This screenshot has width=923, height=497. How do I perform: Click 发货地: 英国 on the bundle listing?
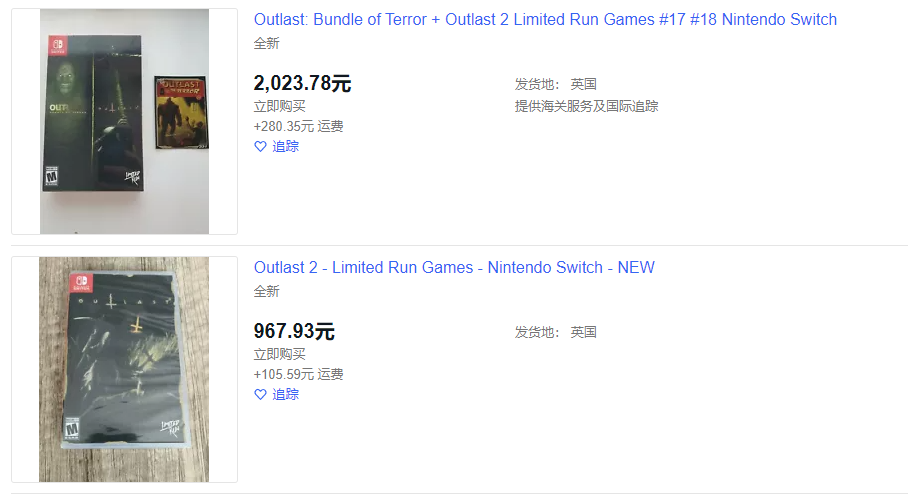point(556,84)
